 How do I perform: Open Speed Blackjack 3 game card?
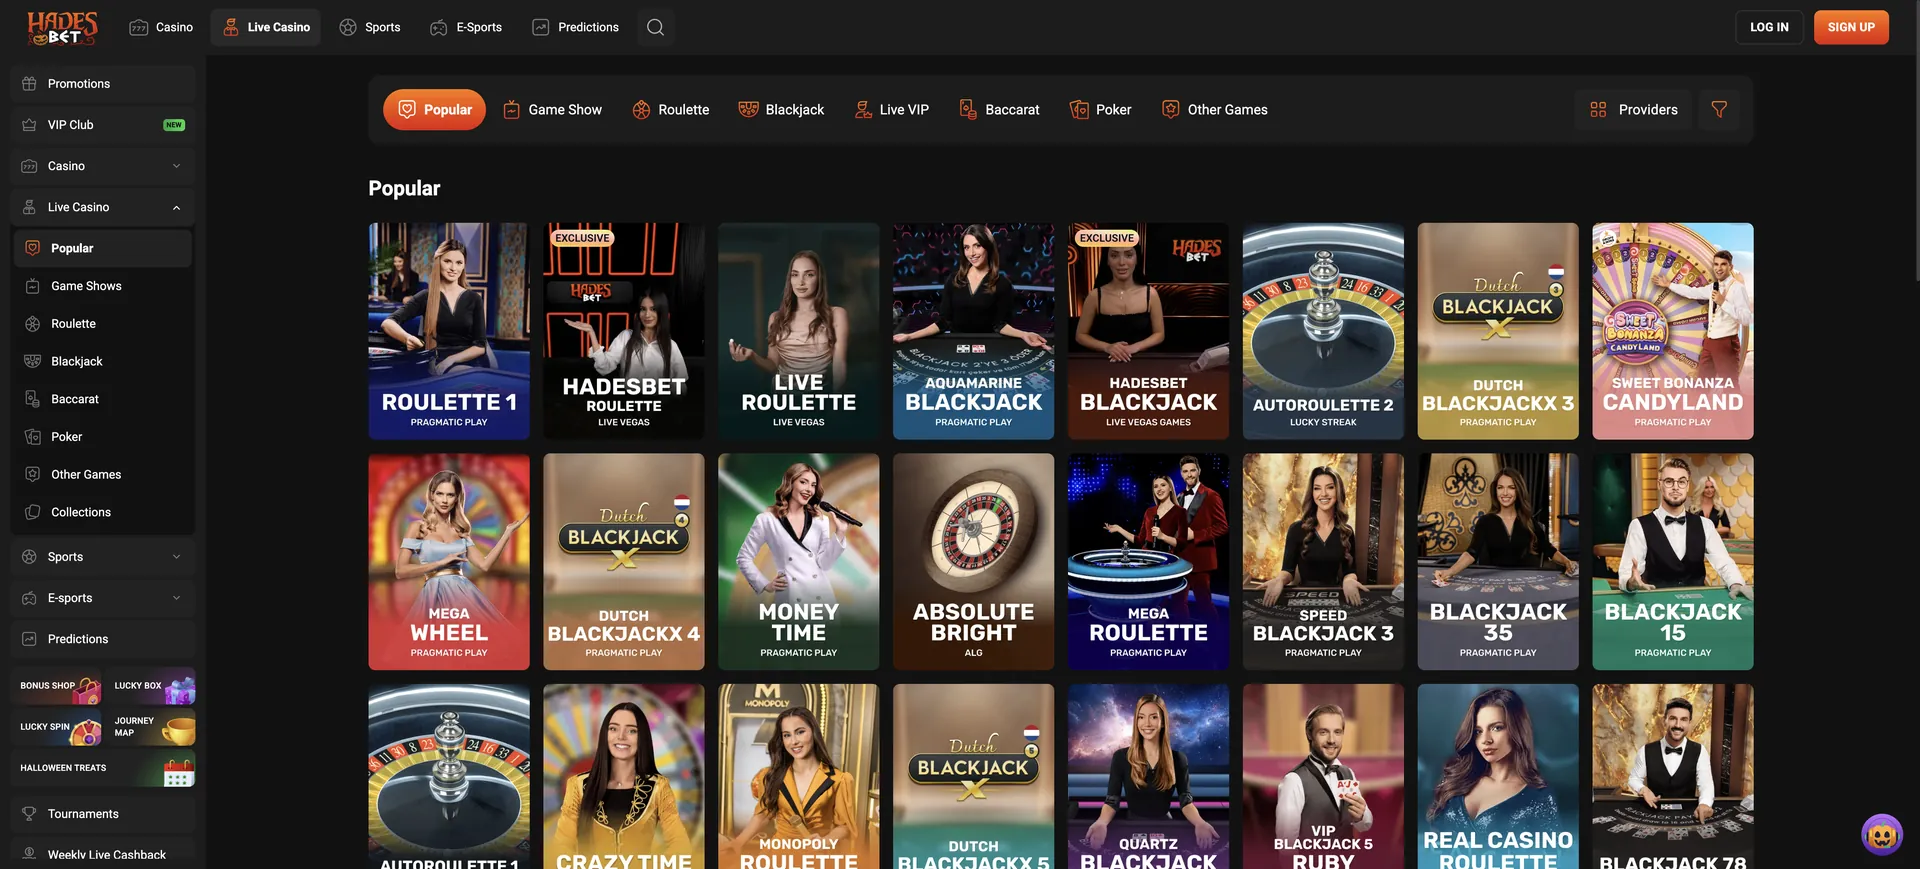tap(1323, 562)
